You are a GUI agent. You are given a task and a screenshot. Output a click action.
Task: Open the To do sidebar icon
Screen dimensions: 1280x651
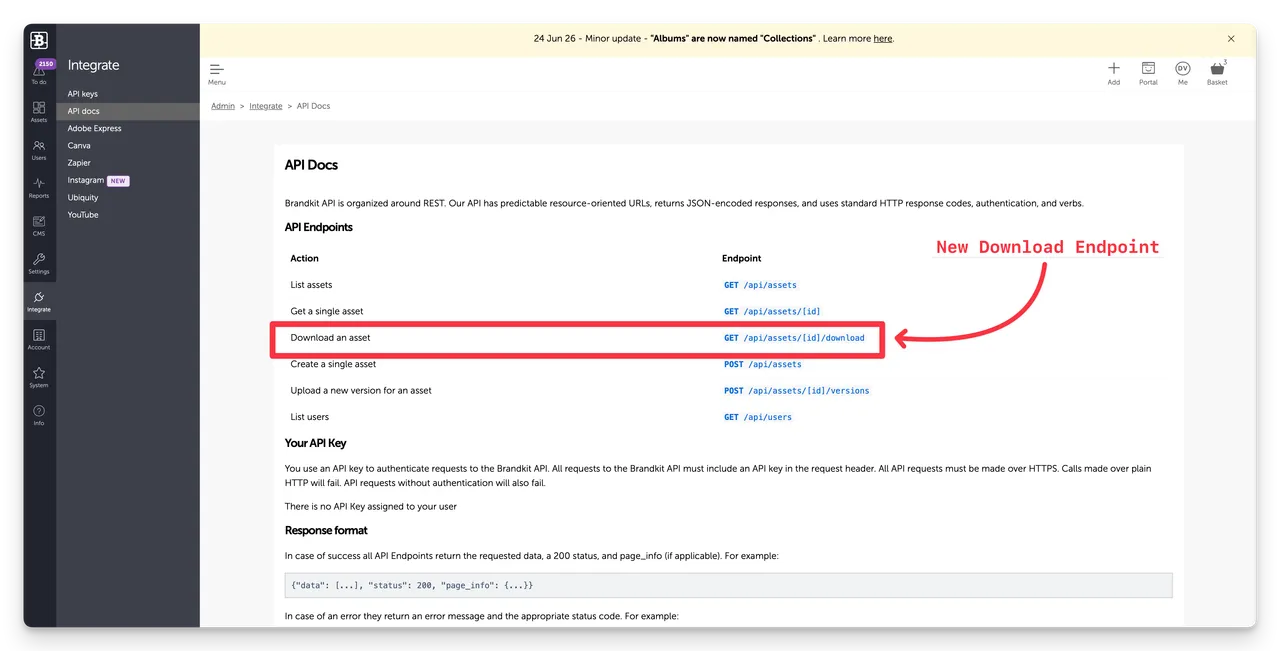(39, 74)
